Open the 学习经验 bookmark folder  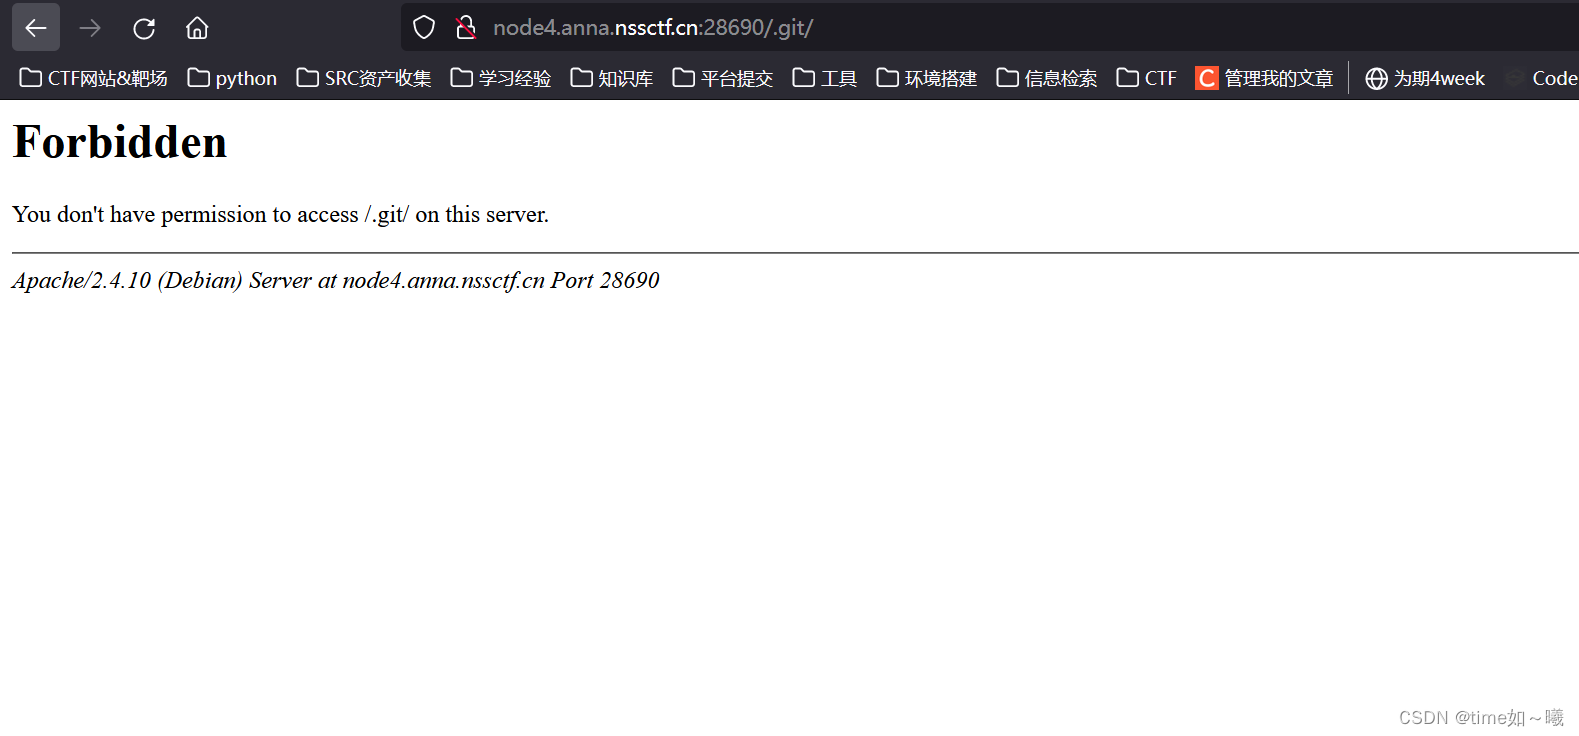tap(501, 78)
